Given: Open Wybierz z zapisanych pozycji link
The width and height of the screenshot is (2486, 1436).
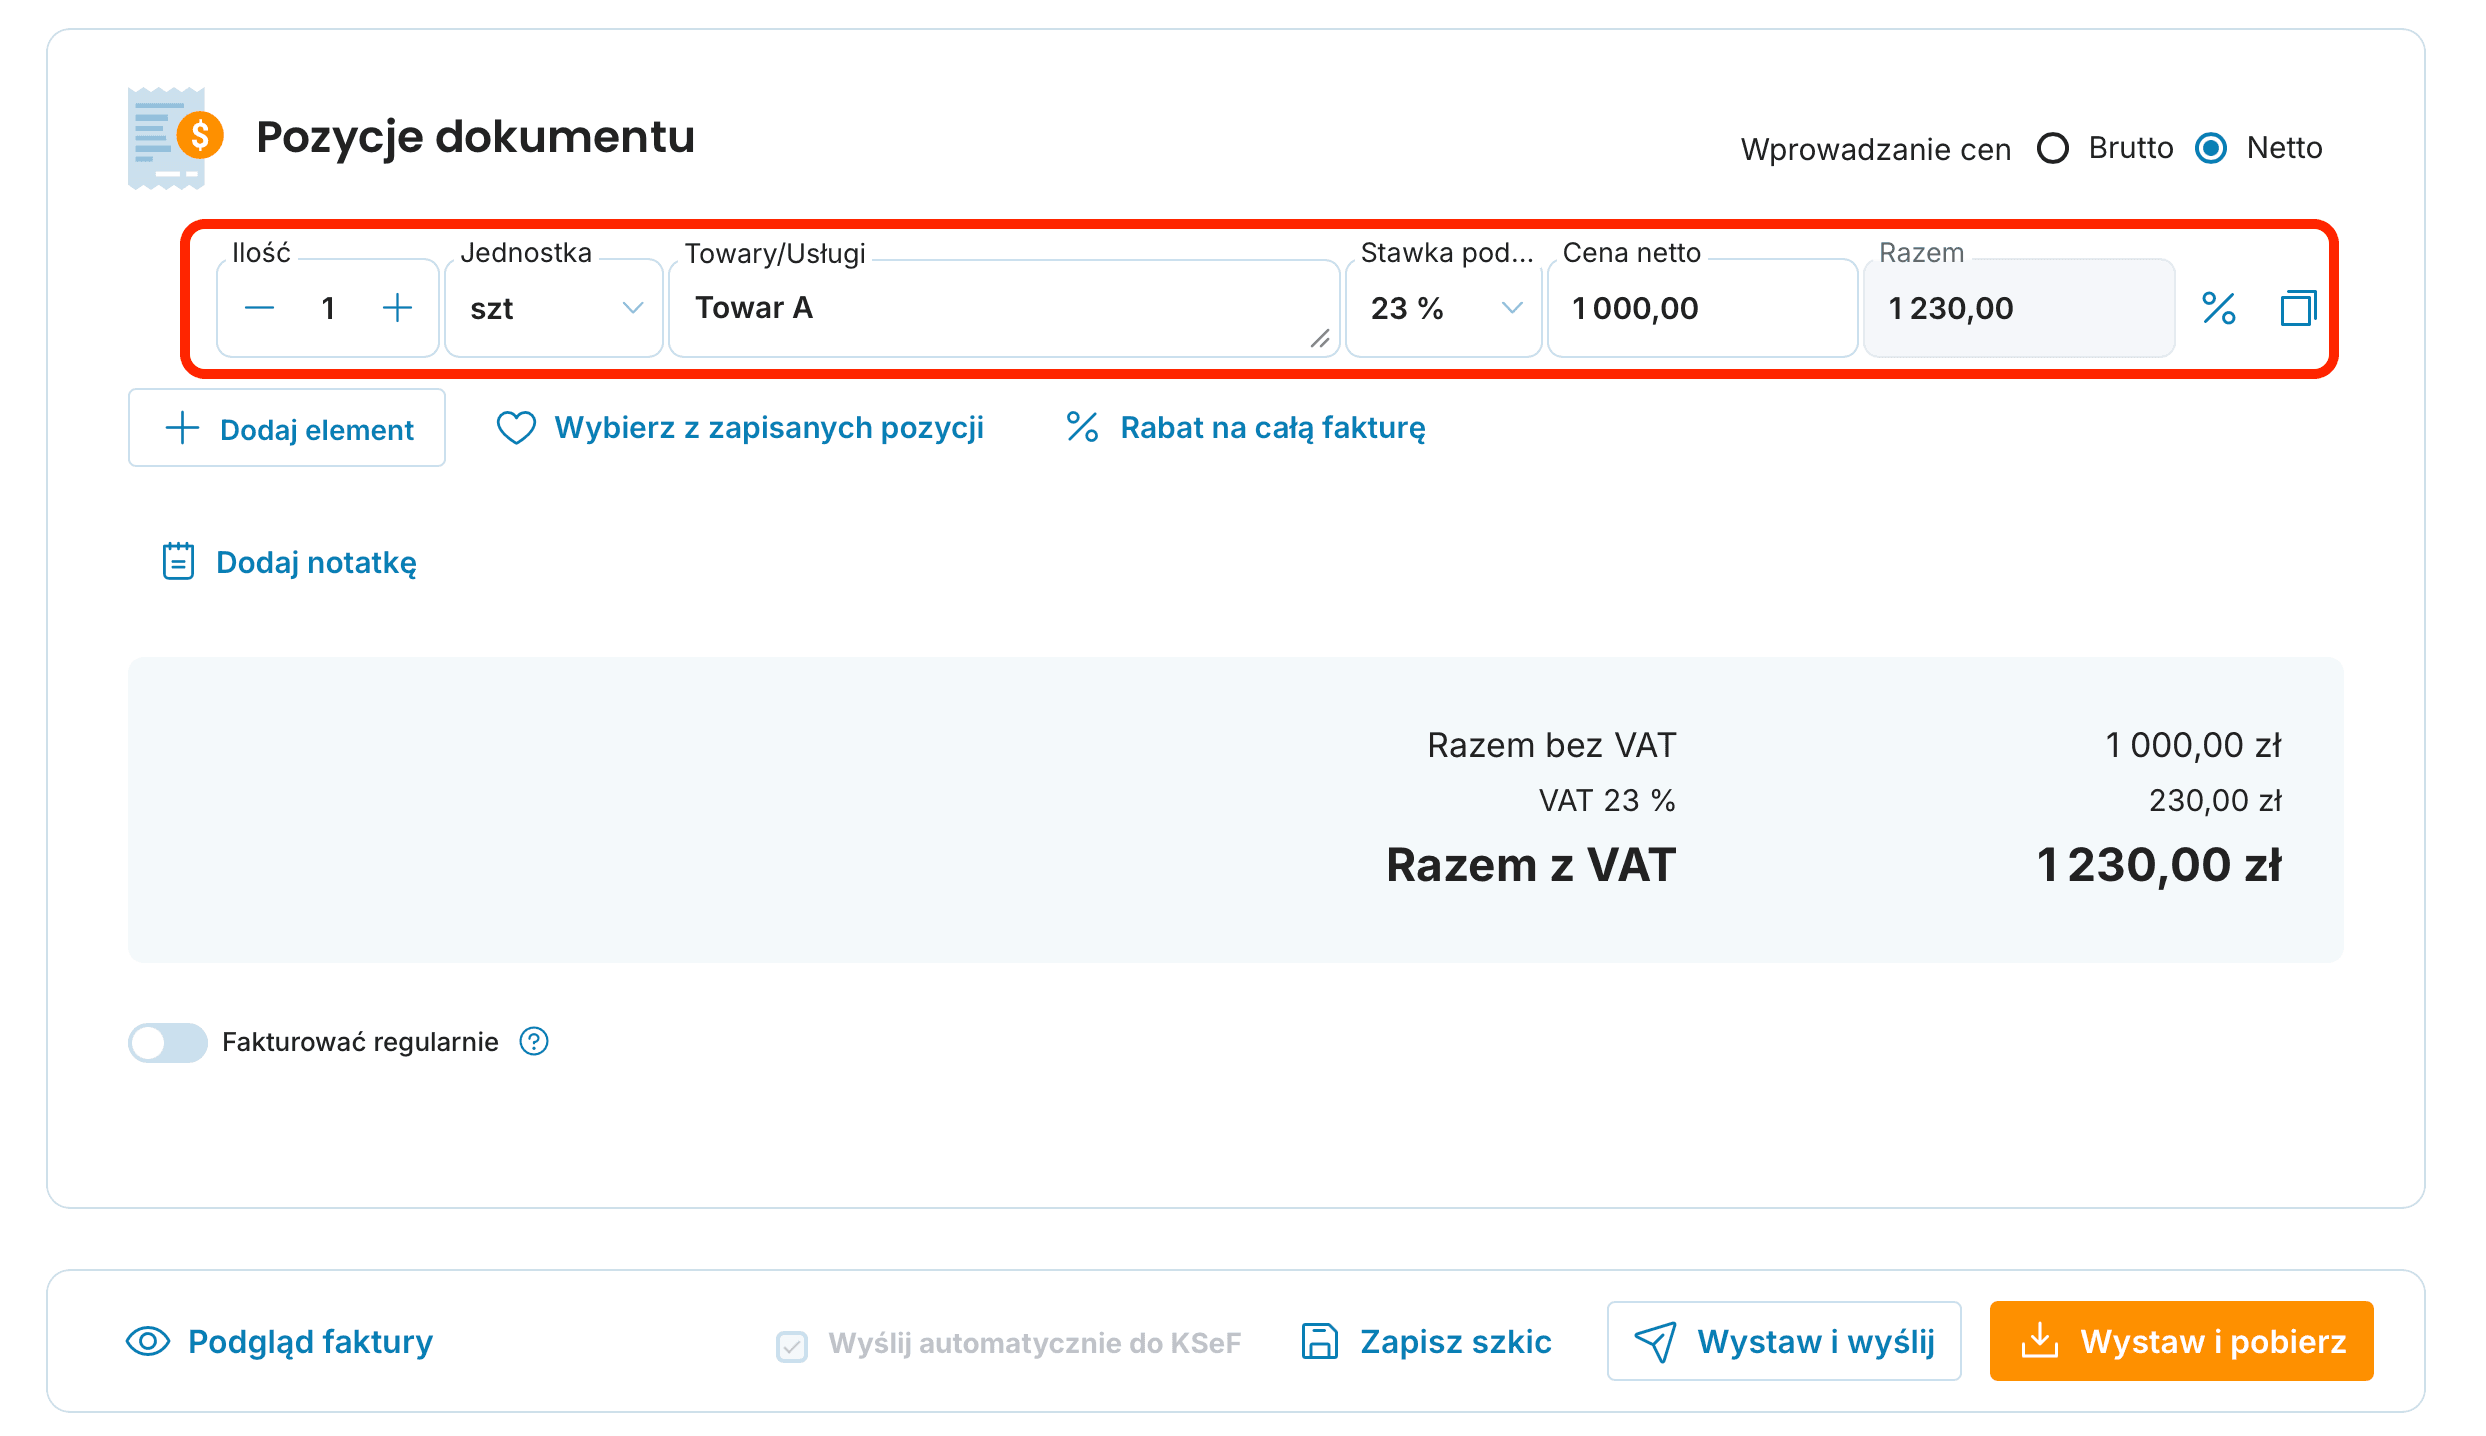Looking at the screenshot, I should coord(740,428).
